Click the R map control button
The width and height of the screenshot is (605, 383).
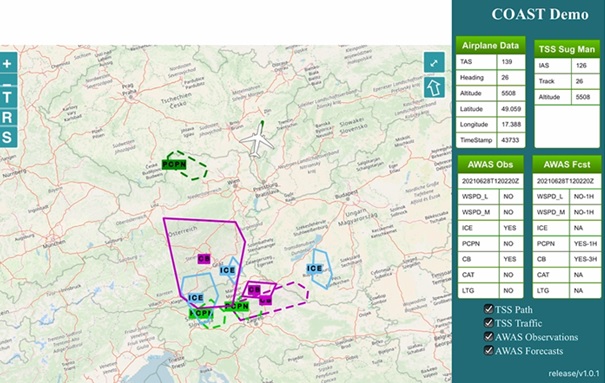pos(8,117)
